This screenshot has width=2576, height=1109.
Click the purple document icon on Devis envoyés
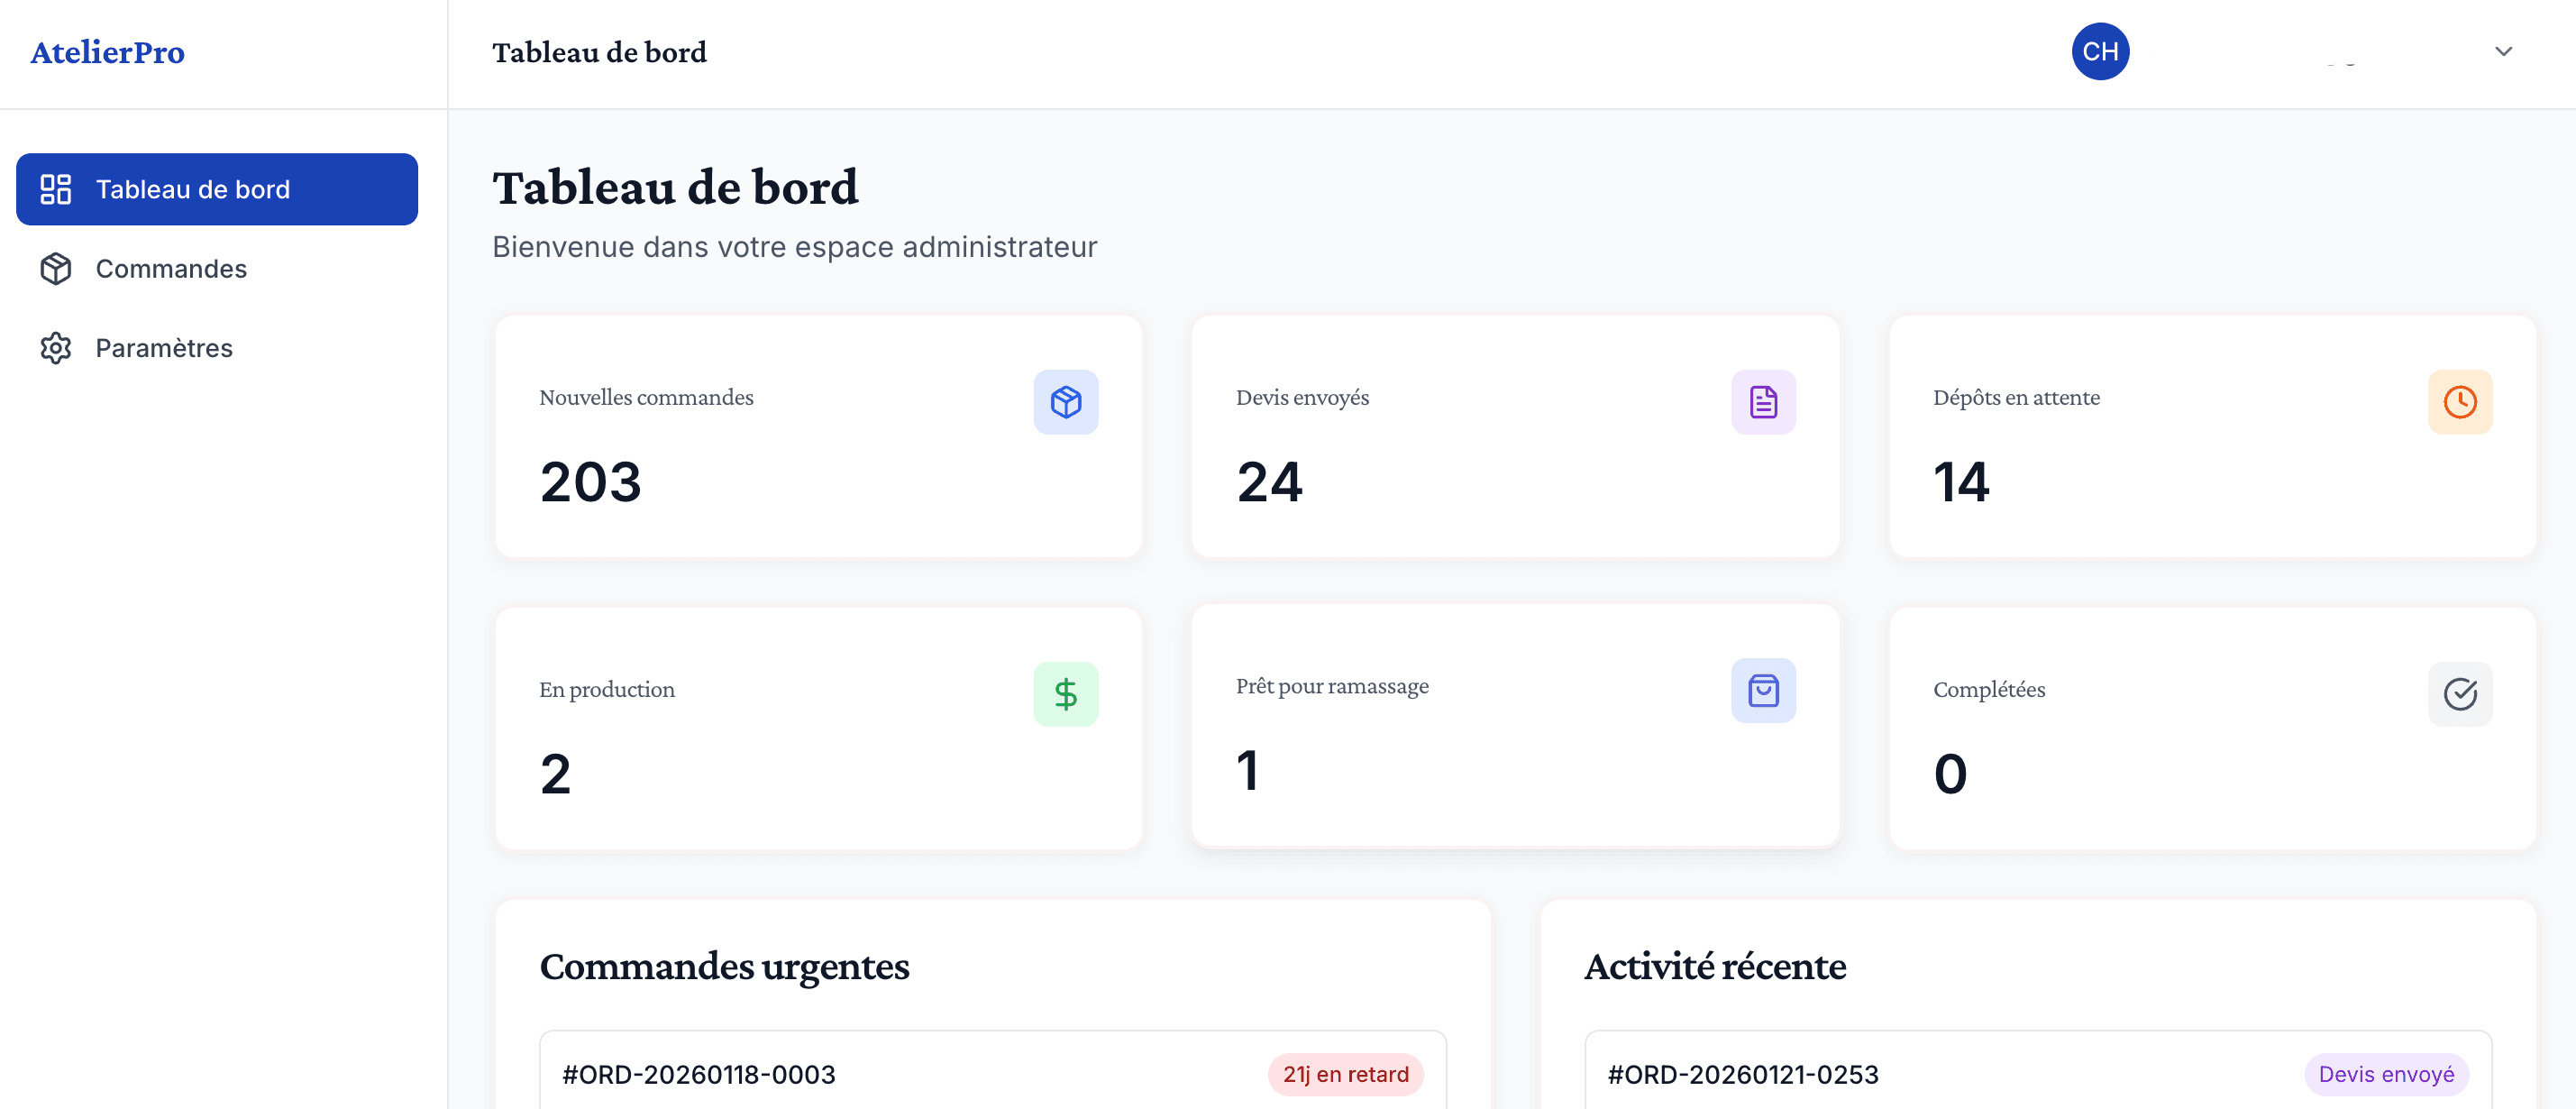(1762, 402)
